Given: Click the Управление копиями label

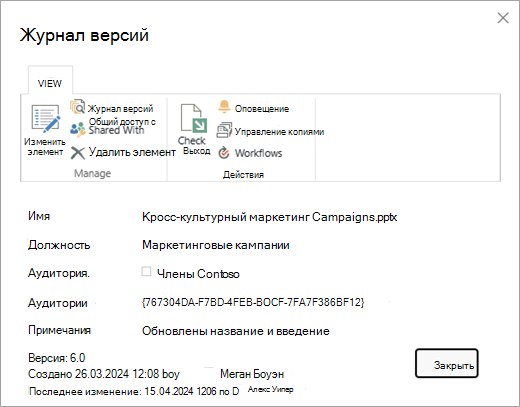Looking at the screenshot, I should click(x=279, y=132).
